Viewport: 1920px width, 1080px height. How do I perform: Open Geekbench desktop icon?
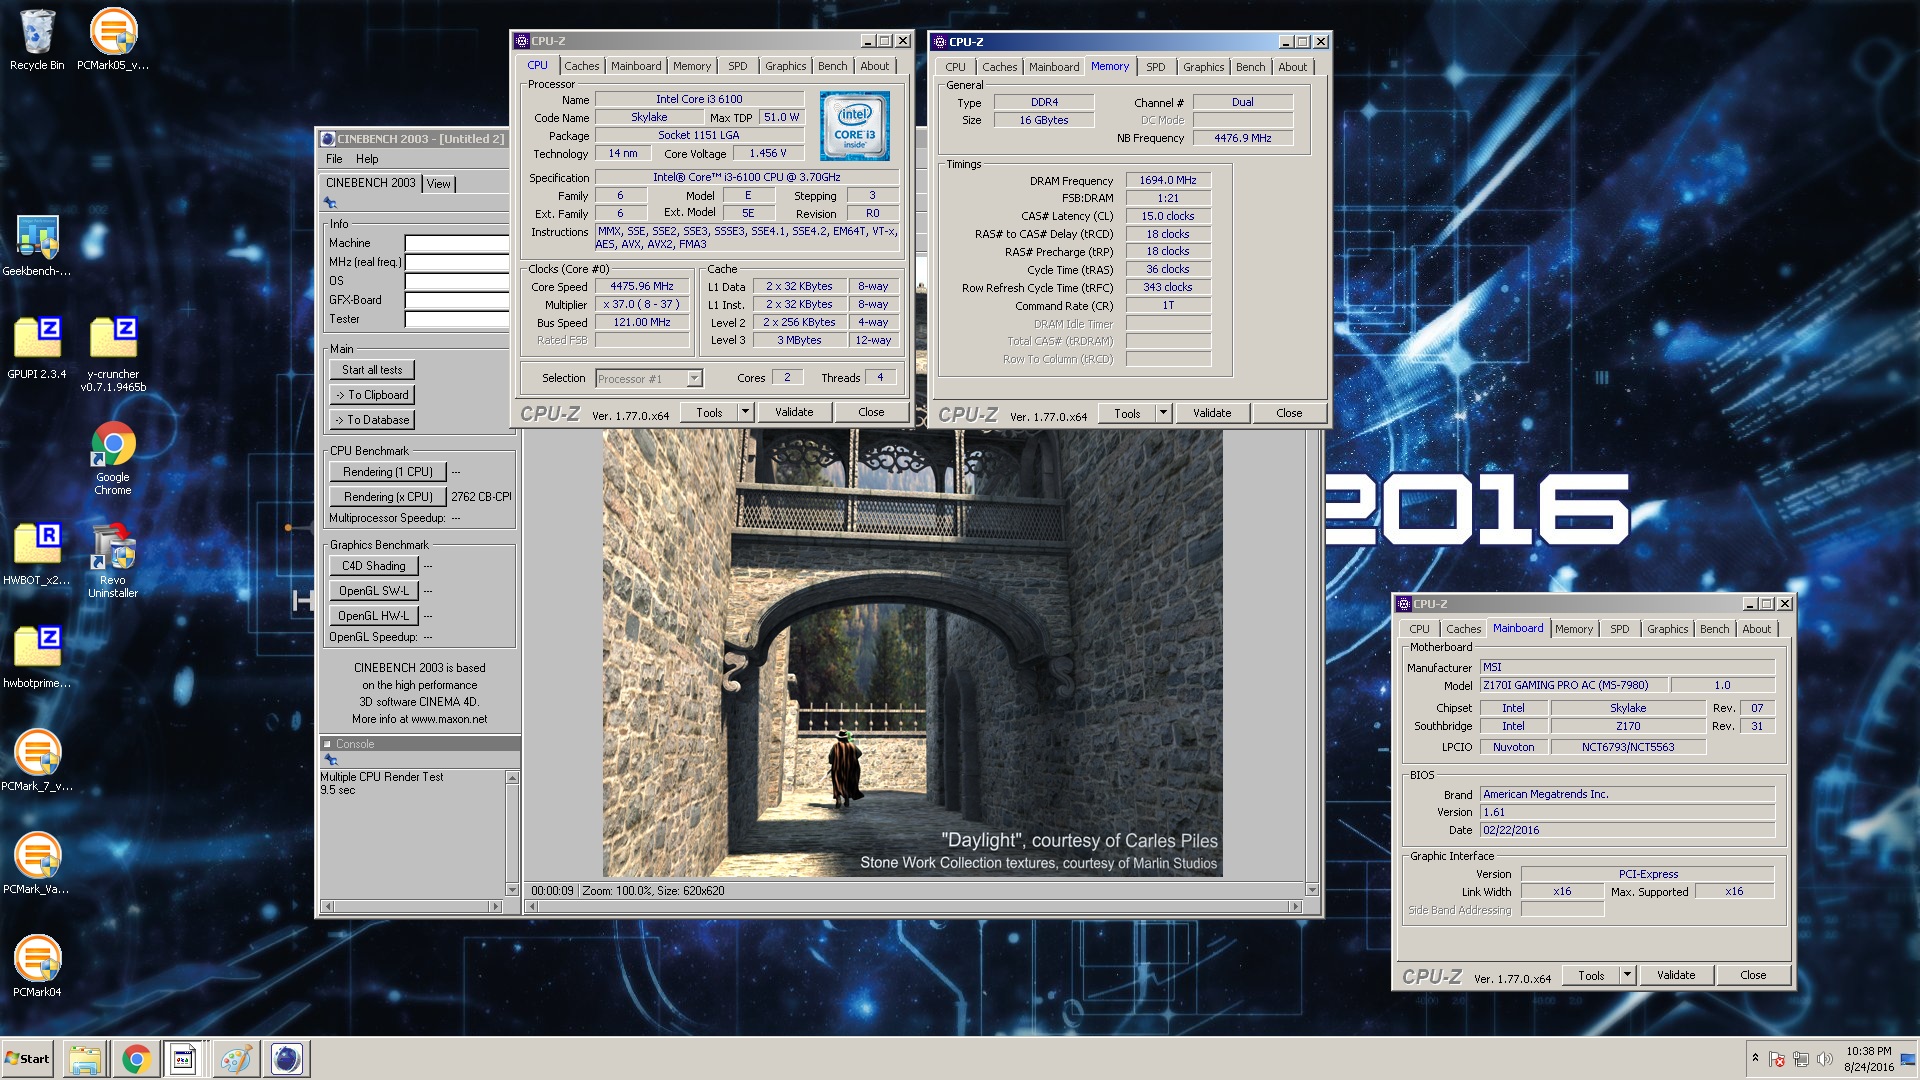coord(37,246)
